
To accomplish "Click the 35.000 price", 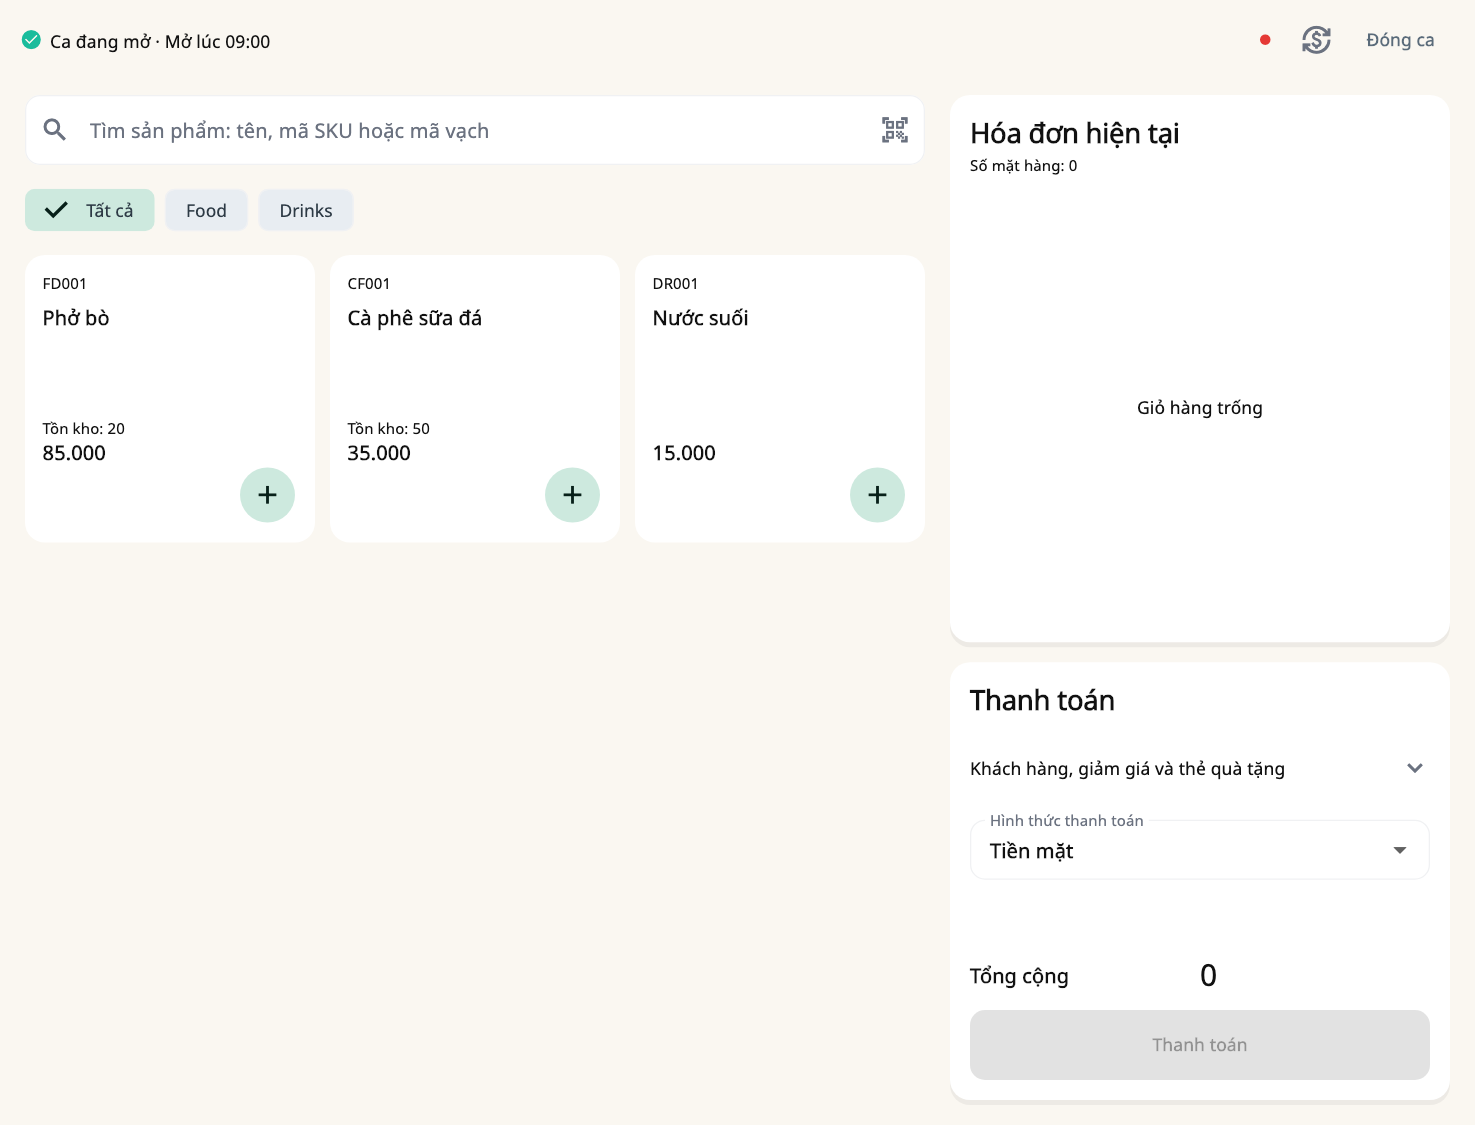I will pos(379,453).
